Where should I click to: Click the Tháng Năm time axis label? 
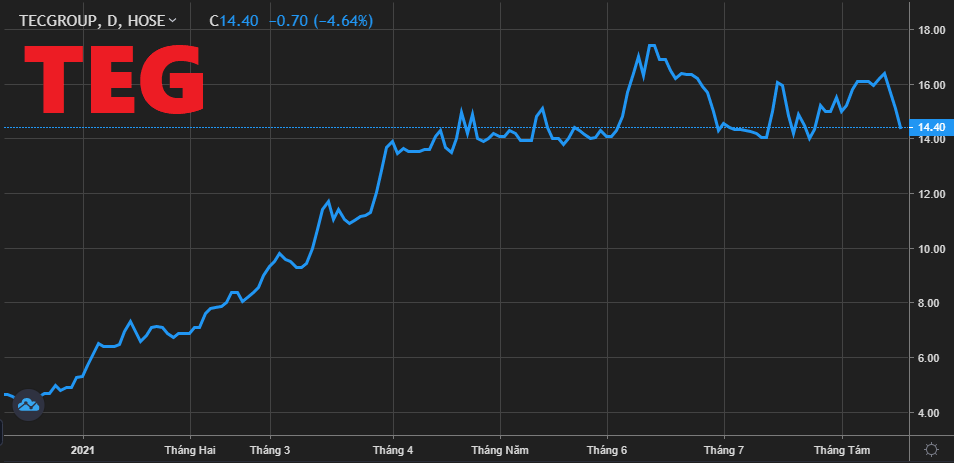500,450
